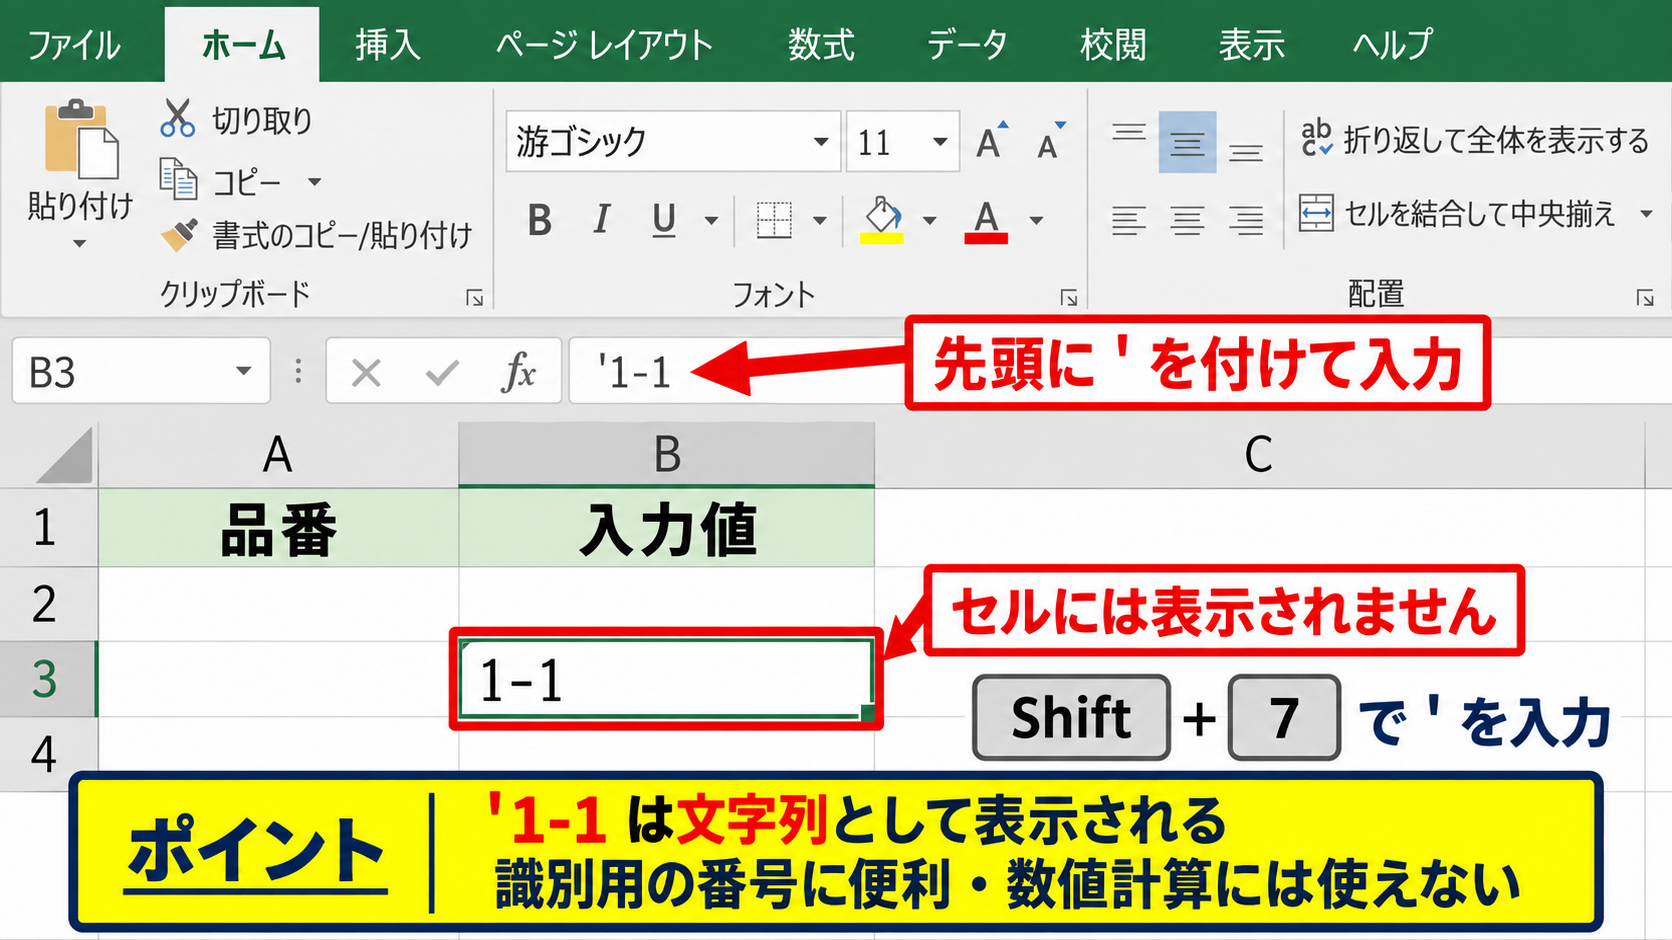
Task: Confirm entry with checkmark icon
Action: click(442, 373)
